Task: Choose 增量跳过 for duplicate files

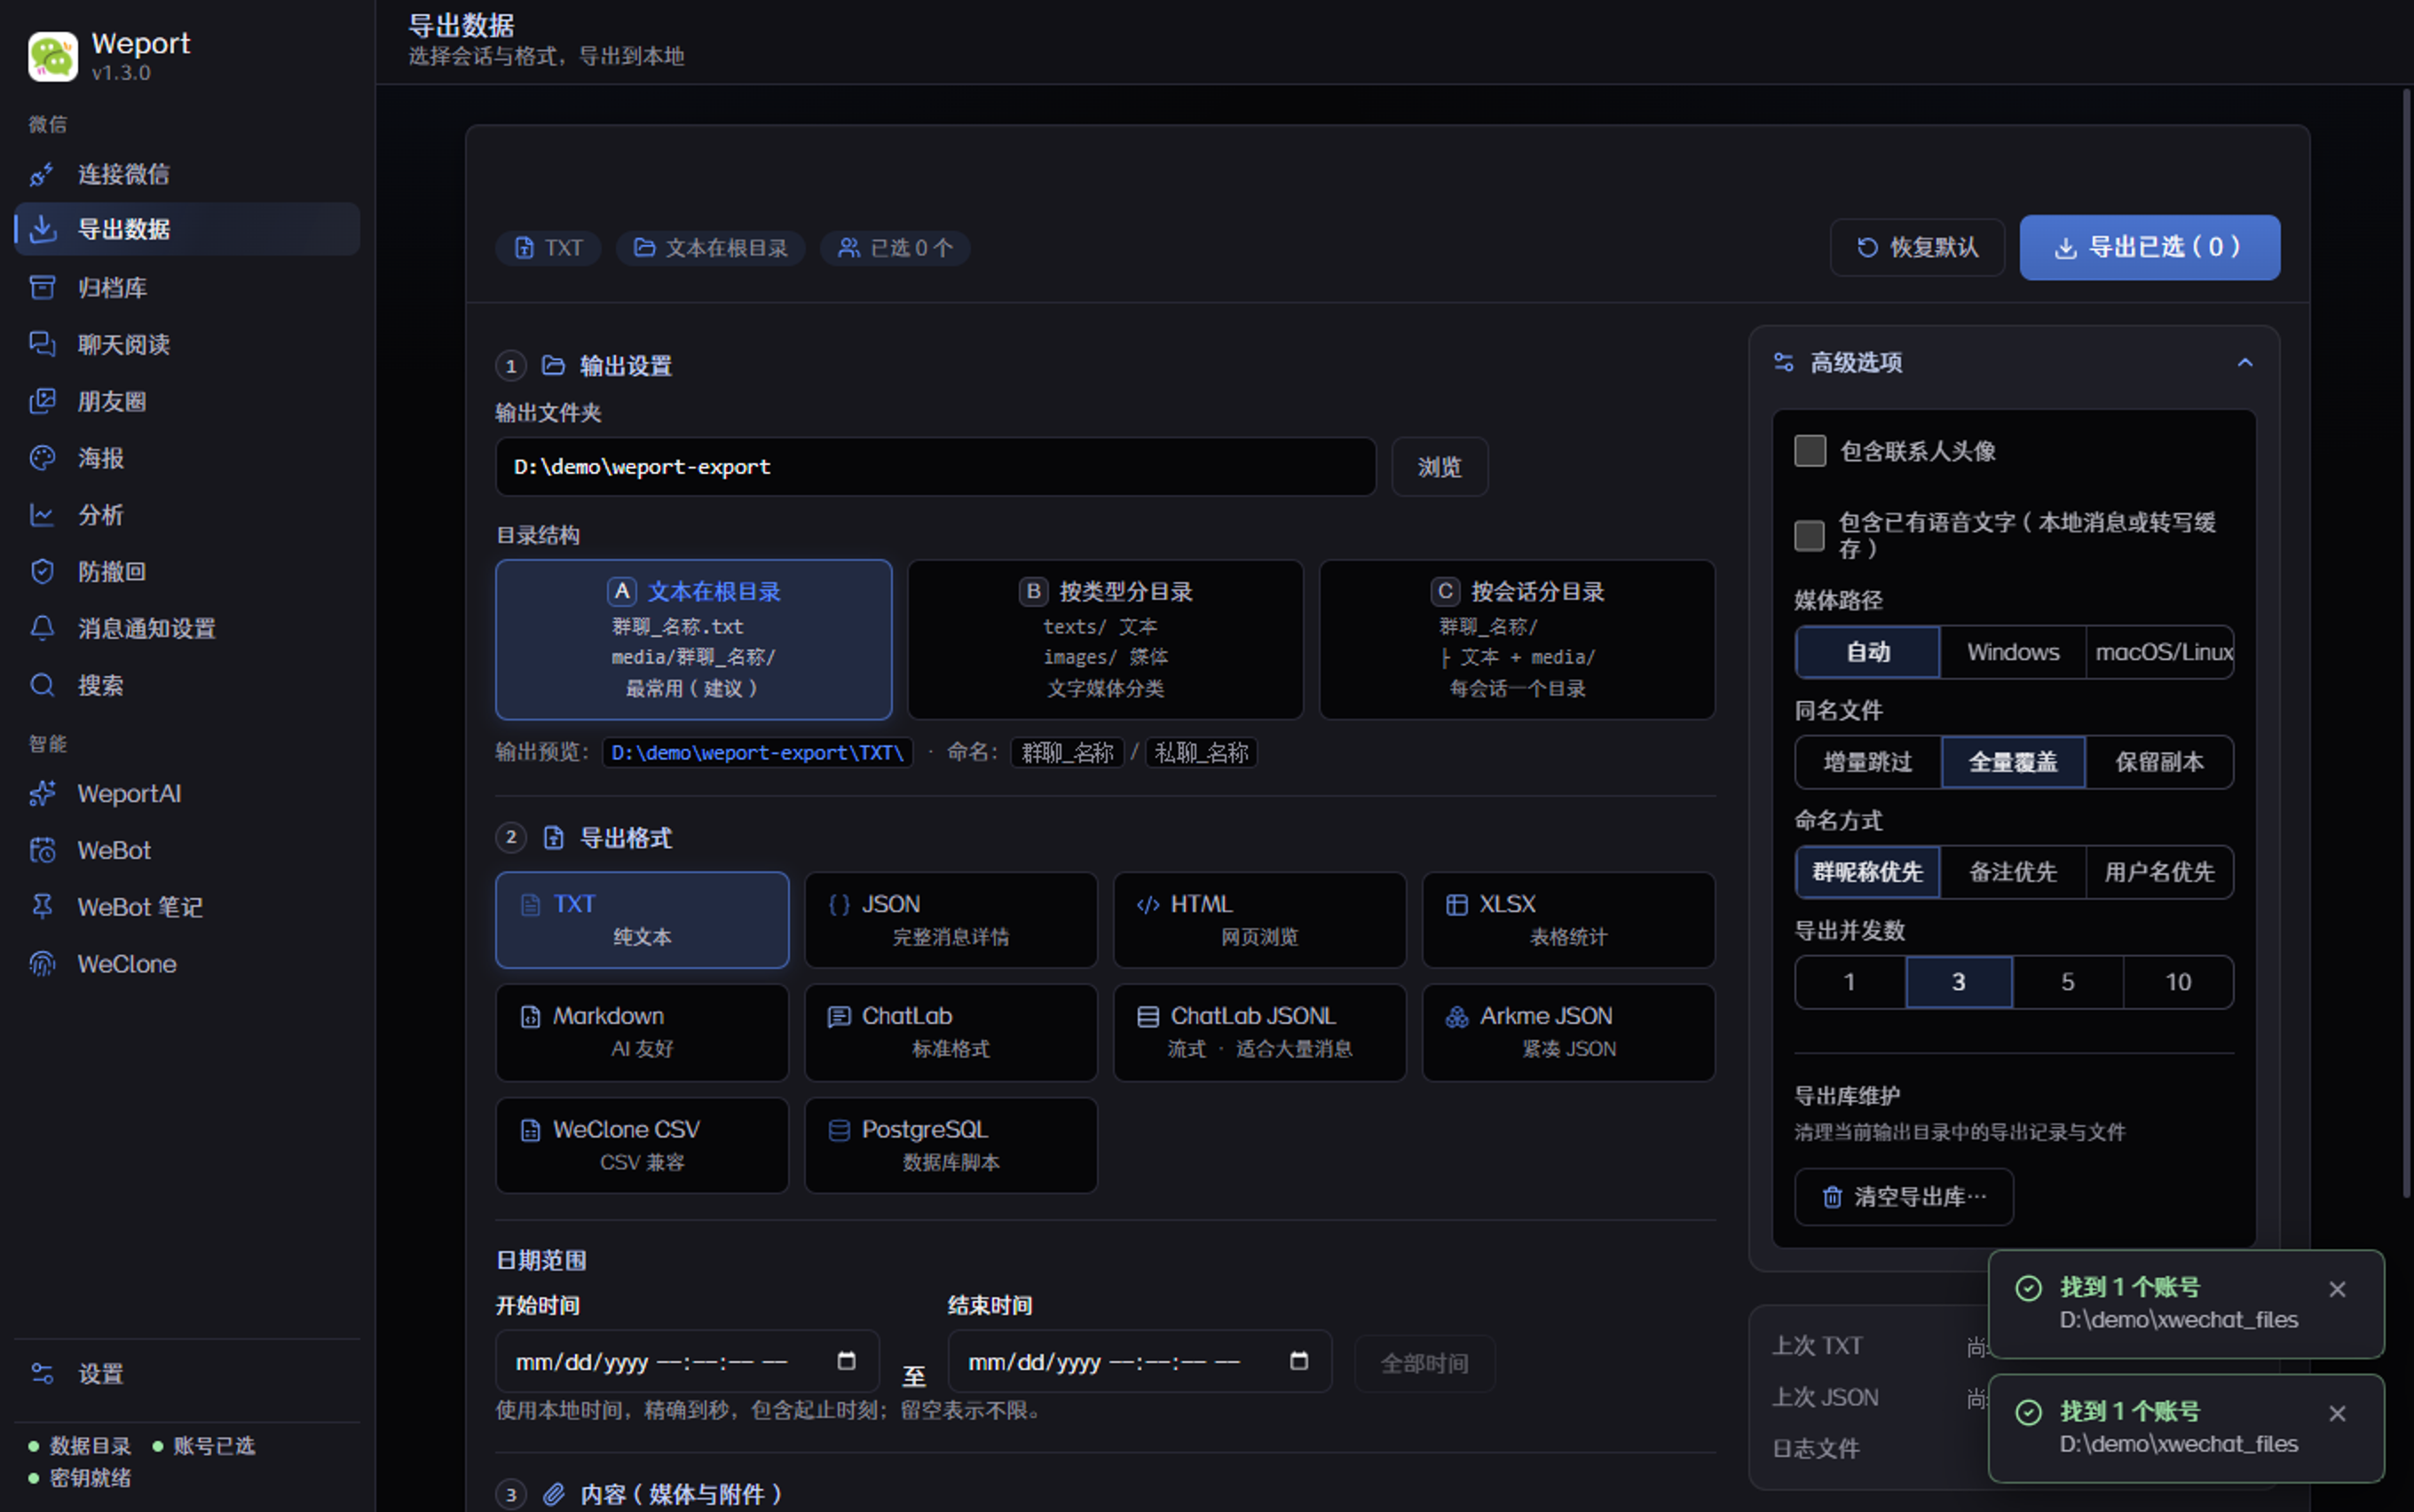Action: click(1867, 762)
